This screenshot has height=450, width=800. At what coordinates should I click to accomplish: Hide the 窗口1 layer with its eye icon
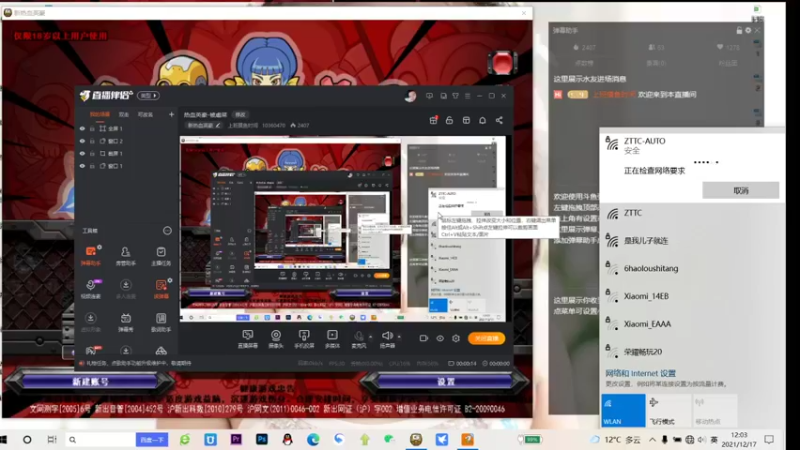click(x=82, y=166)
